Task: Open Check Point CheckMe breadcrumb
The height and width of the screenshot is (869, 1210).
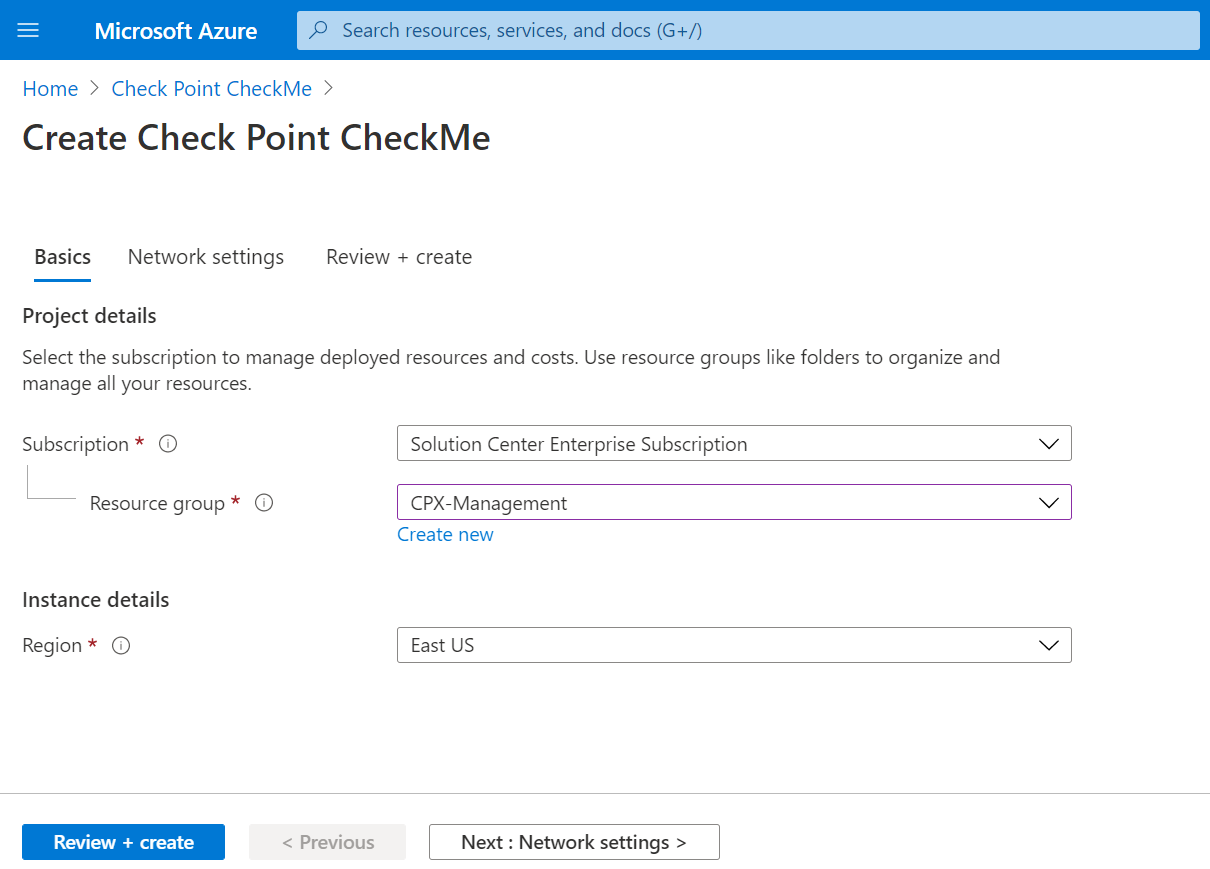Action: [x=212, y=89]
